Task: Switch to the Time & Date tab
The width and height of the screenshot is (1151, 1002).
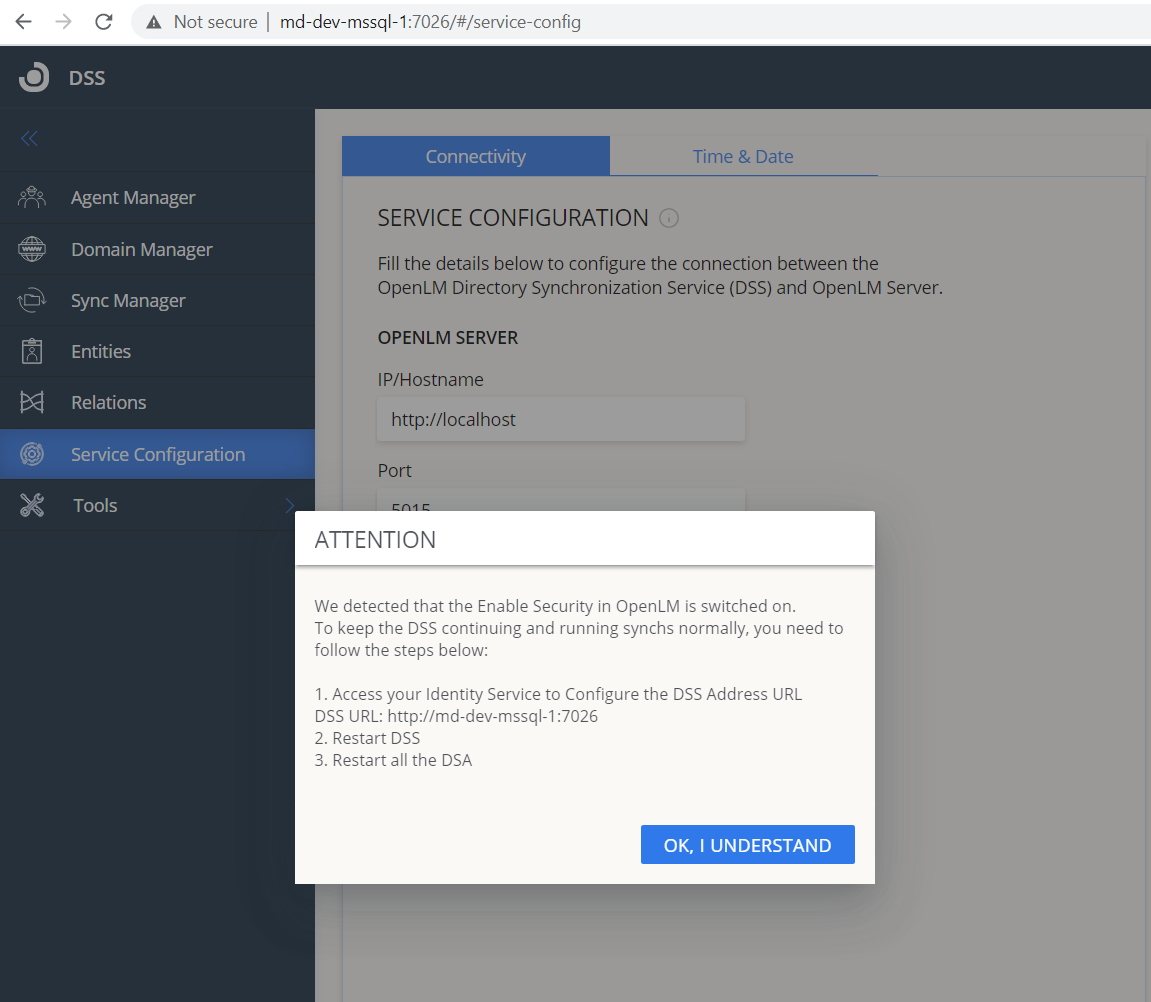Action: coord(743,157)
